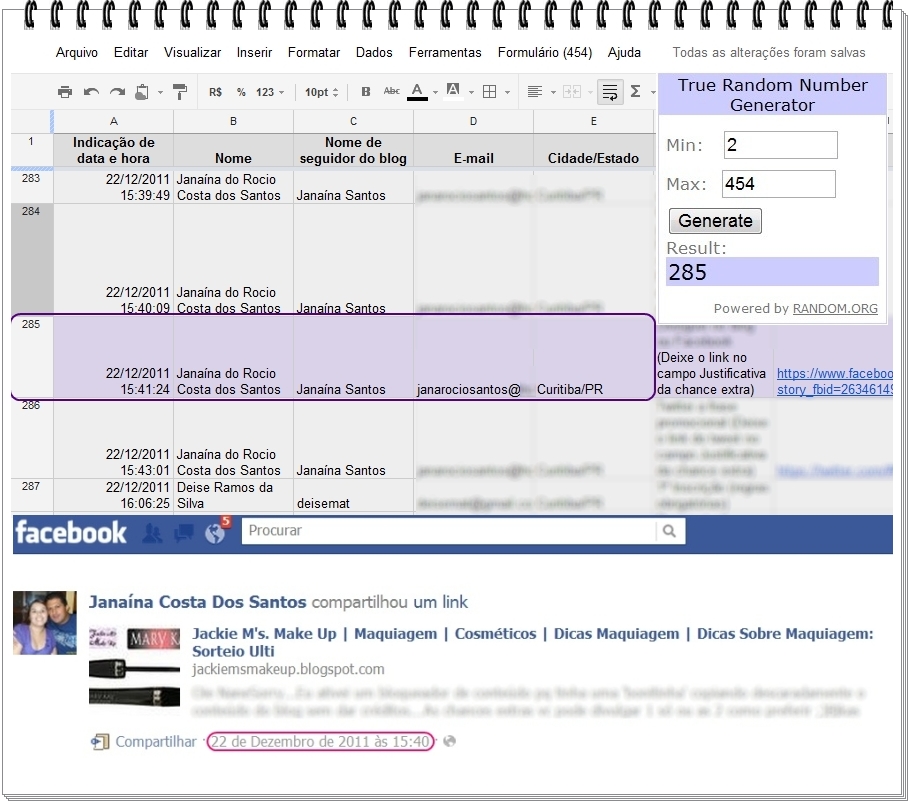This screenshot has height=803, width=910.
Task: Click the Facebook search magnifier button
Action: [670, 531]
